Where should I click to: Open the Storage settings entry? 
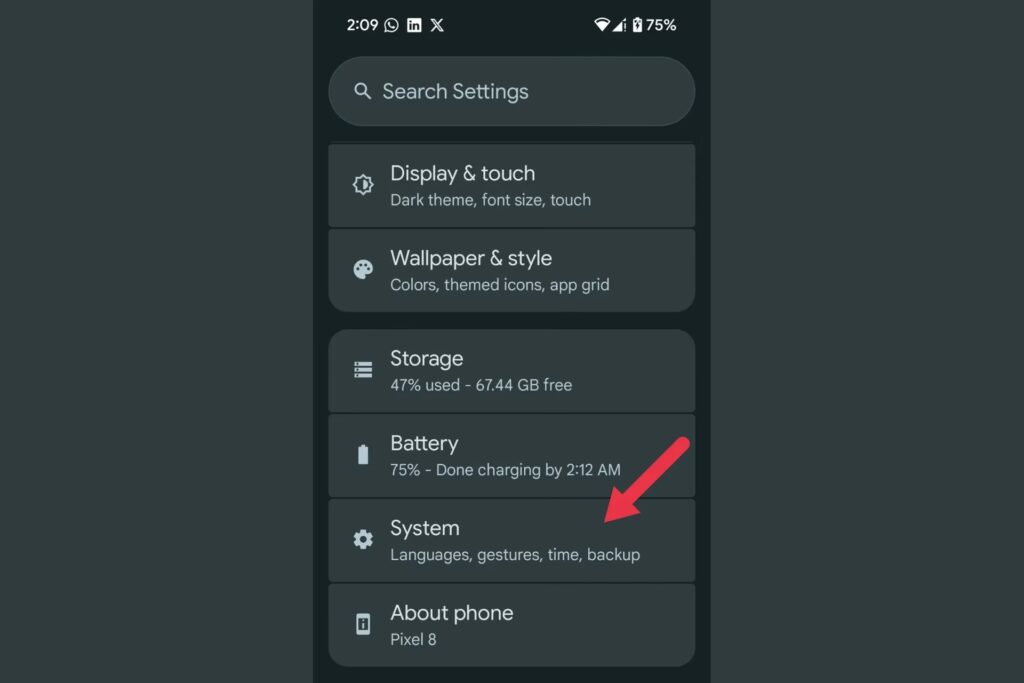[511, 371]
